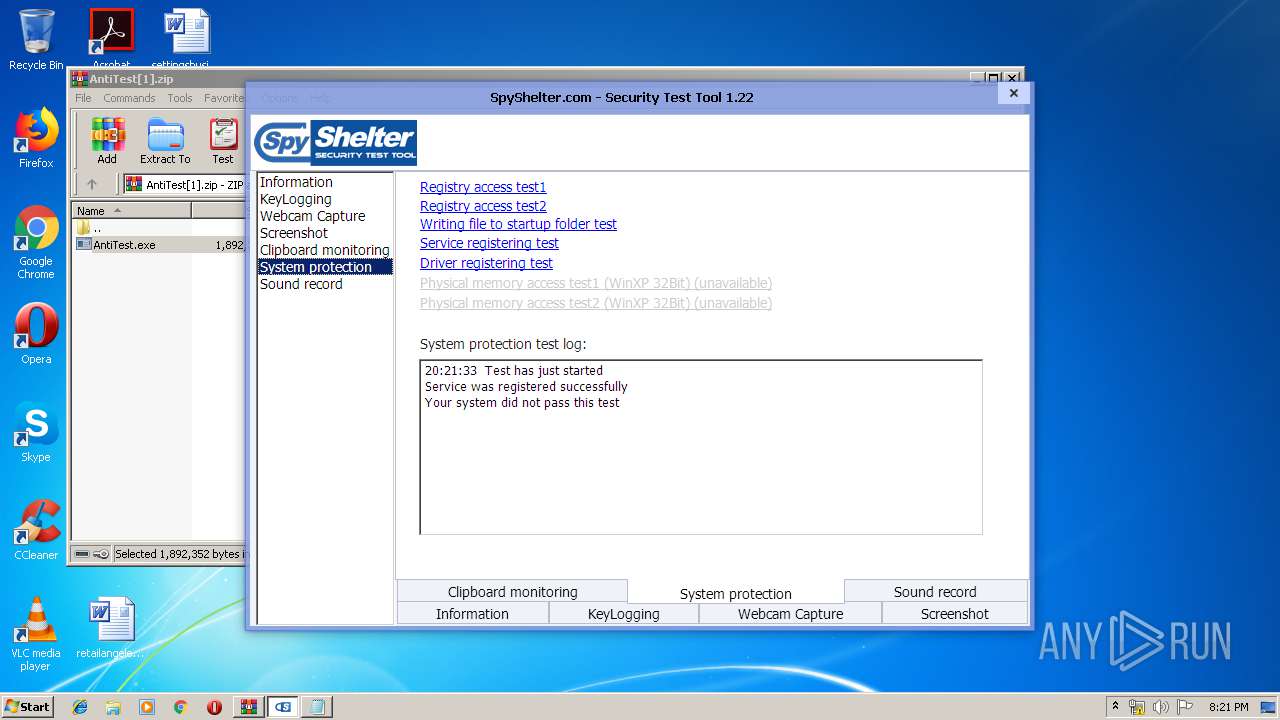1280x720 pixels.
Task: Switch to the Webcam Capture tab
Action: (790, 614)
